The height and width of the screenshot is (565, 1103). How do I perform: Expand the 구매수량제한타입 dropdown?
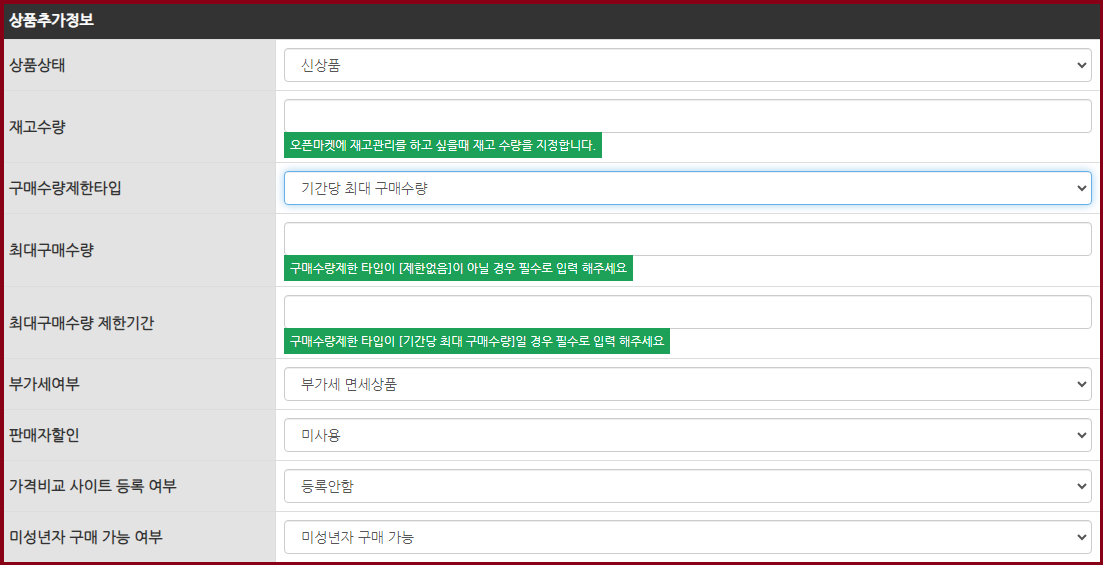(x=687, y=188)
